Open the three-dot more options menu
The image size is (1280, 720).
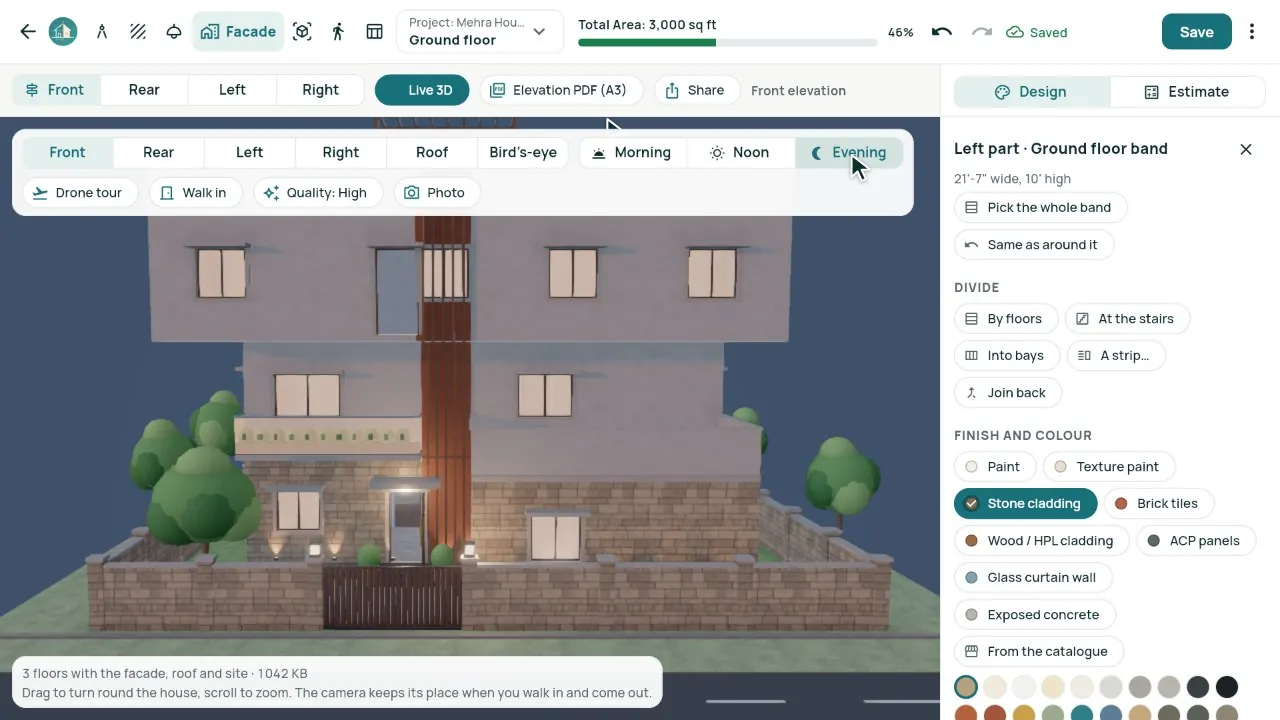tap(1252, 32)
